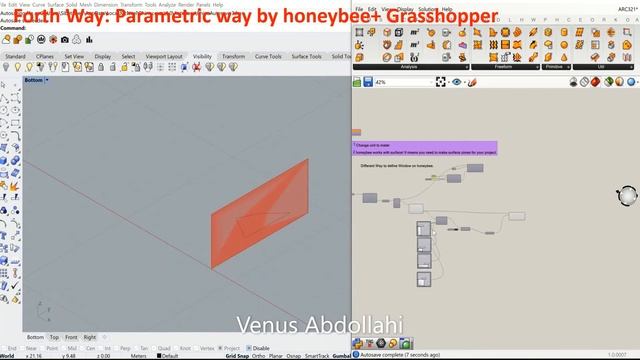The height and width of the screenshot is (360, 640).
Task: Toggle Osnap in status bar
Action: [x=293, y=356]
